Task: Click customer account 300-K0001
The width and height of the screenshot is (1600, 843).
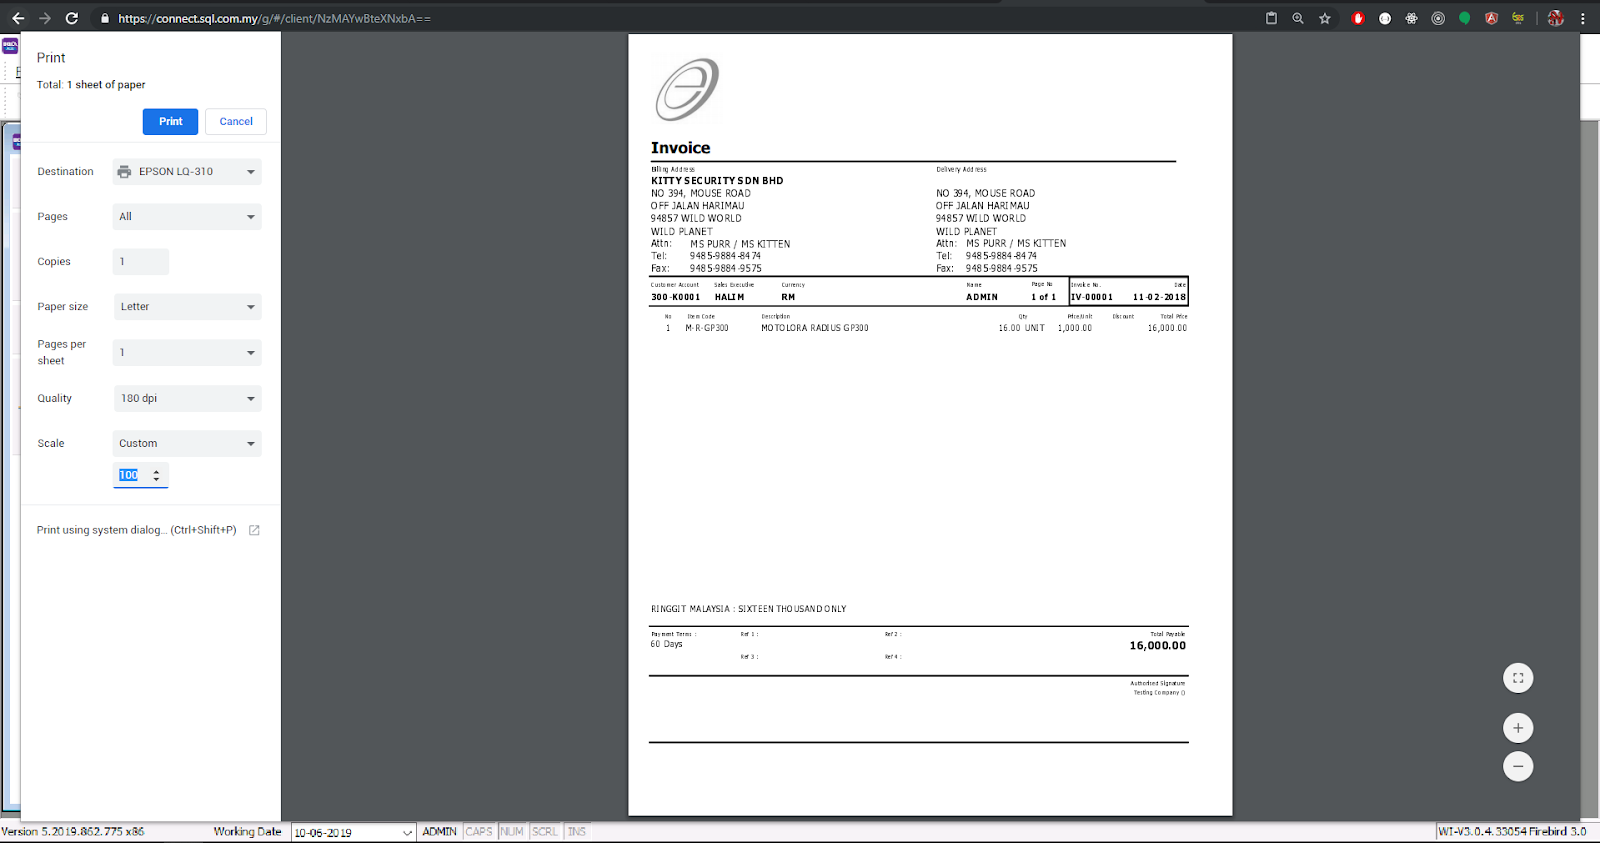Action: pyautogui.click(x=676, y=297)
